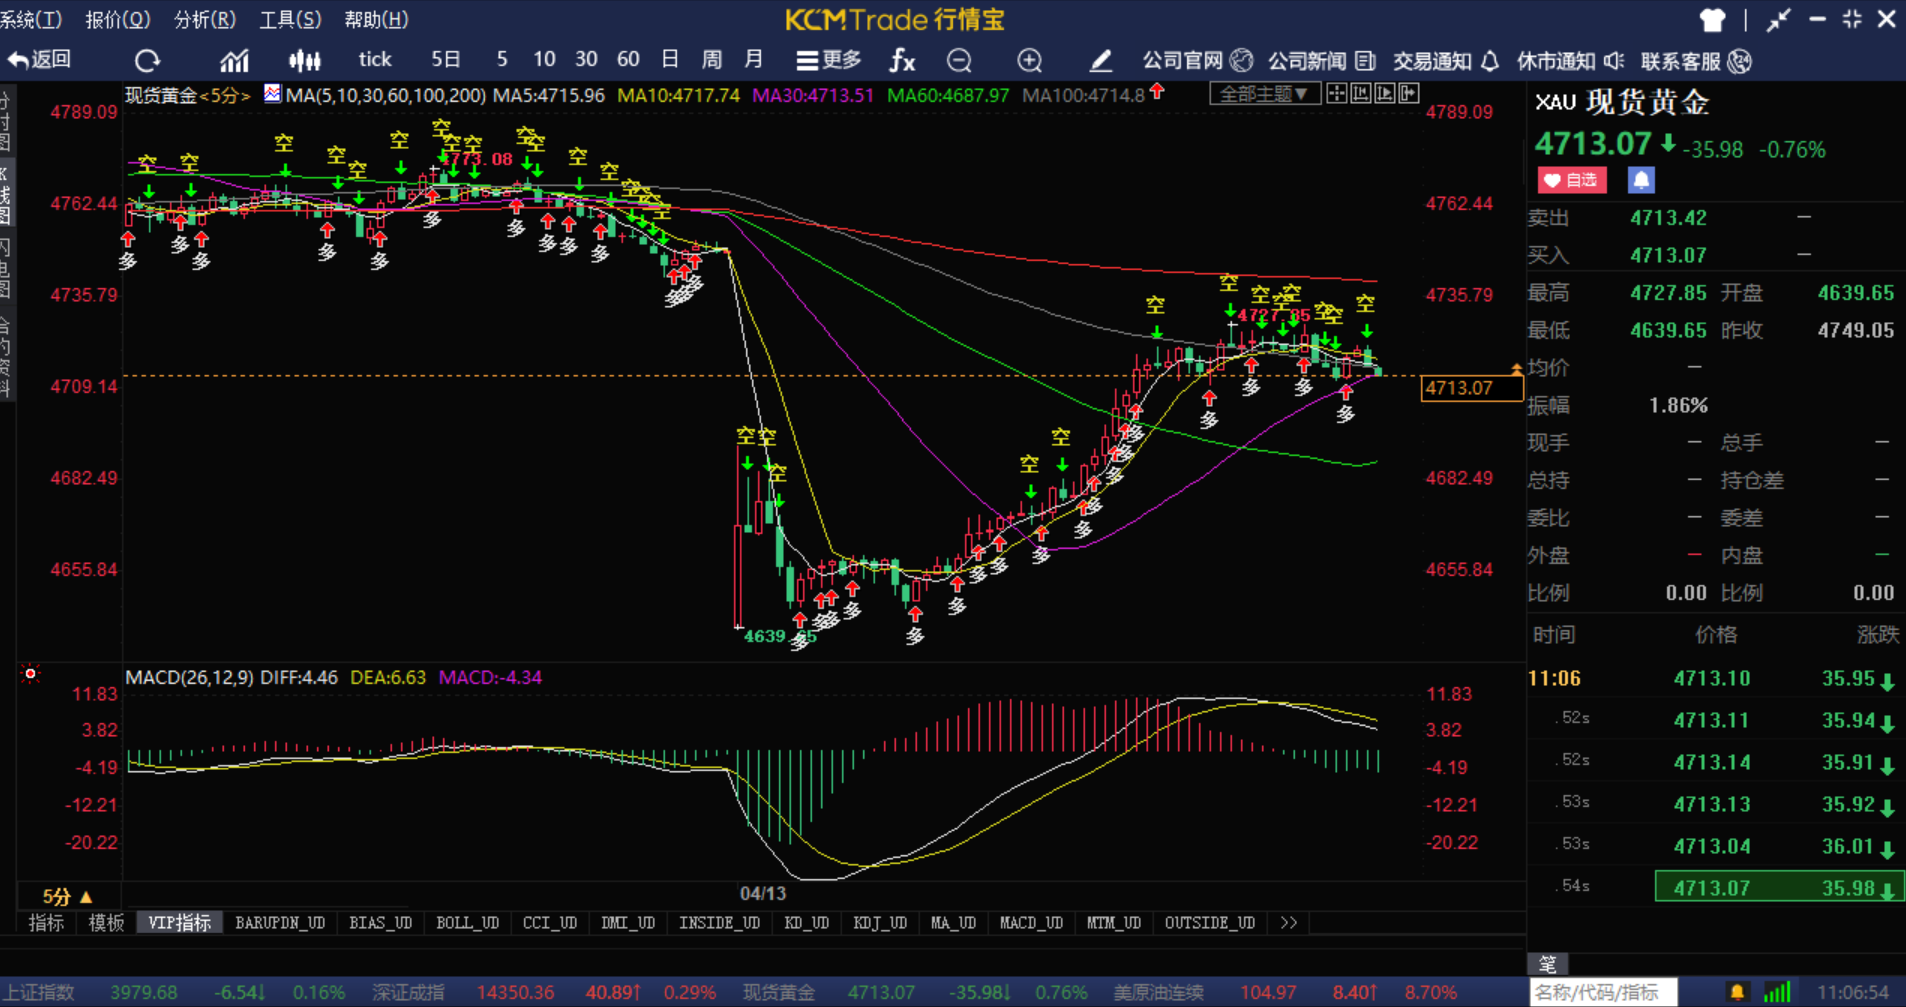1906x1007 pixels.
Task: Open the 报价(Q) menu
Action: tap(117, 20)
